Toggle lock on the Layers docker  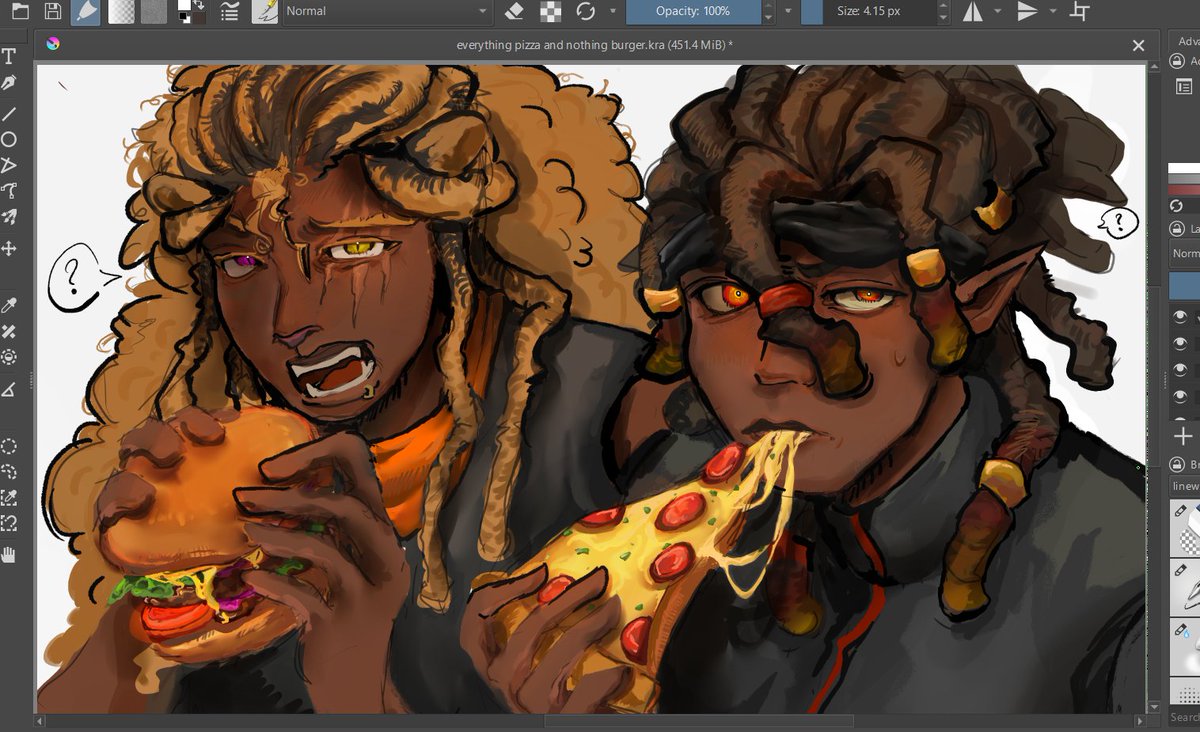pyautogui.click(x=1178, y=229)
